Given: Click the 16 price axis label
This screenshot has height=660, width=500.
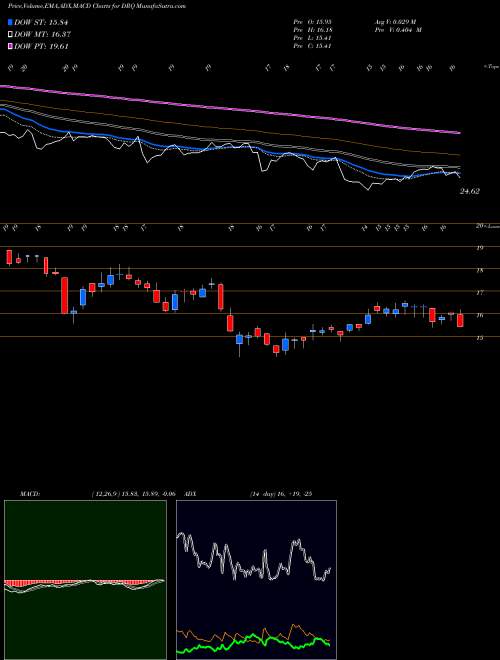Looking at the screenshot, I should (x=479, y=315).
